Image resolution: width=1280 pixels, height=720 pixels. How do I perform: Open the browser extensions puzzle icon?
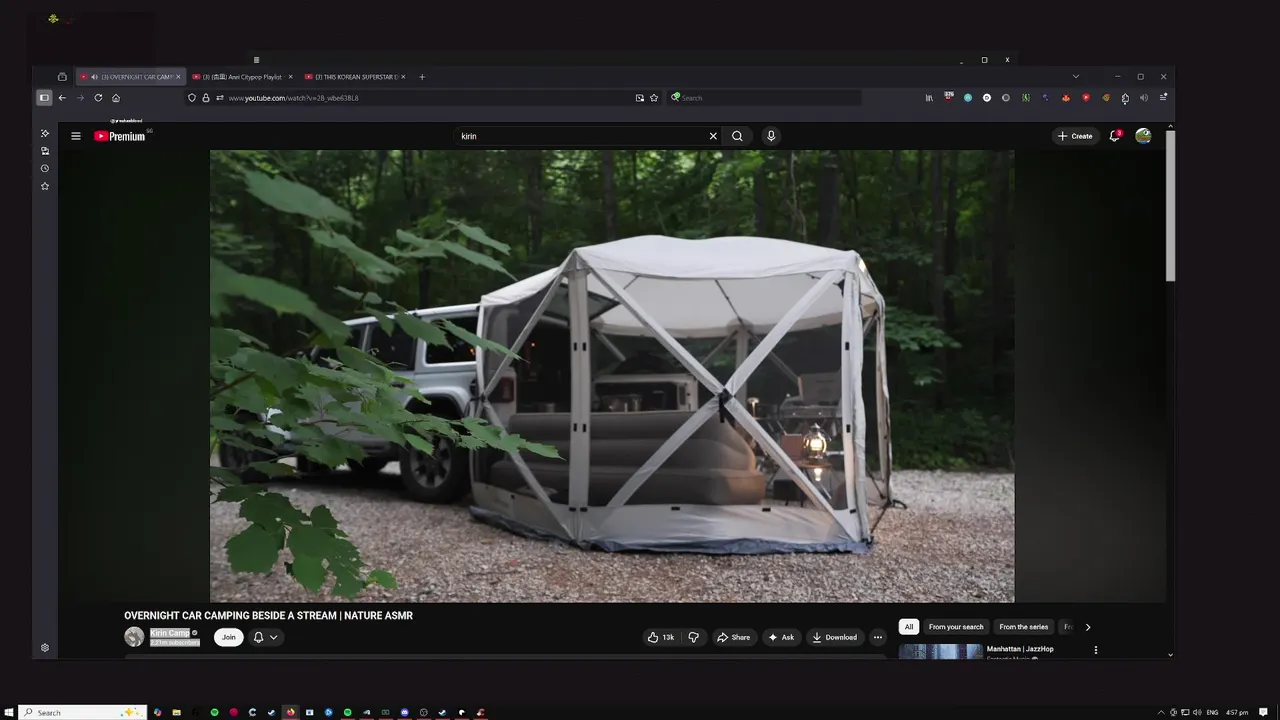click(1125, 98)
